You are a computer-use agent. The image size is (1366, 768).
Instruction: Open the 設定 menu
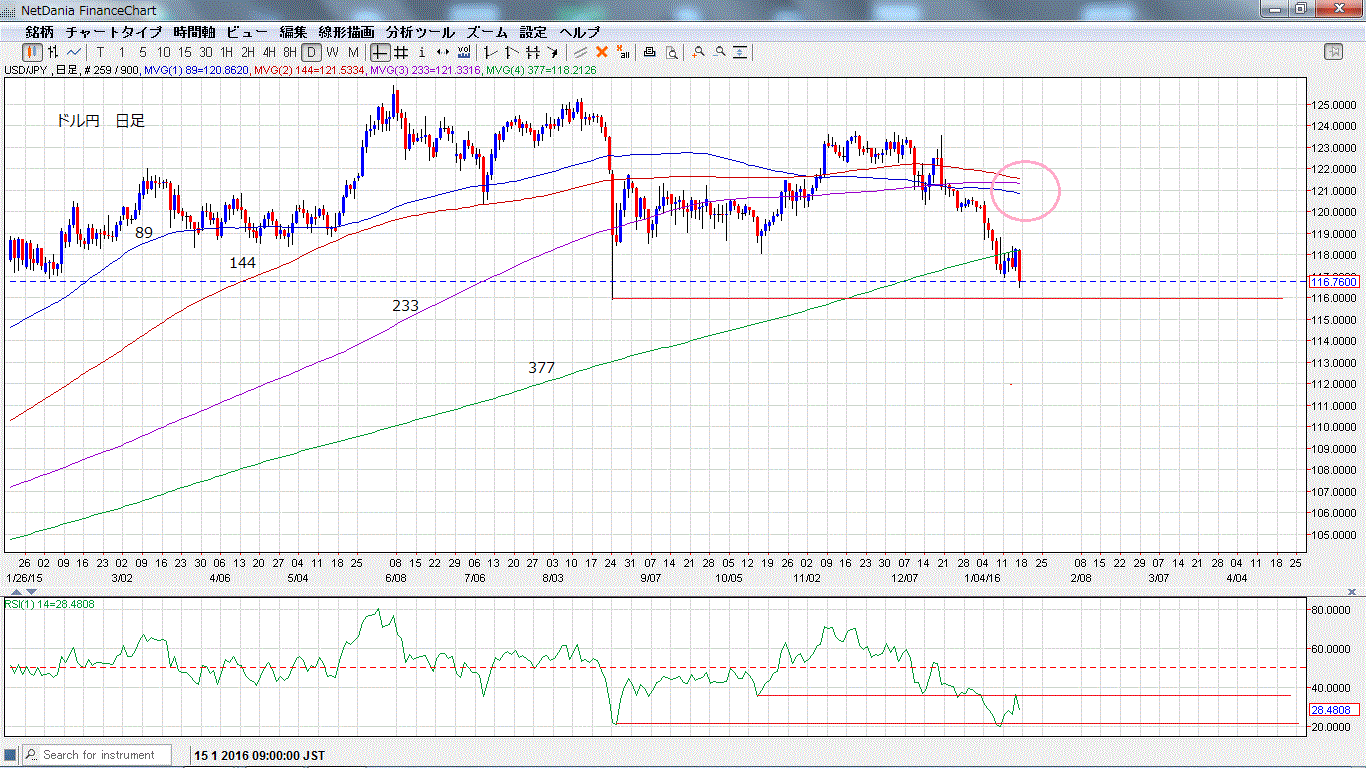(x=533, y=32)
